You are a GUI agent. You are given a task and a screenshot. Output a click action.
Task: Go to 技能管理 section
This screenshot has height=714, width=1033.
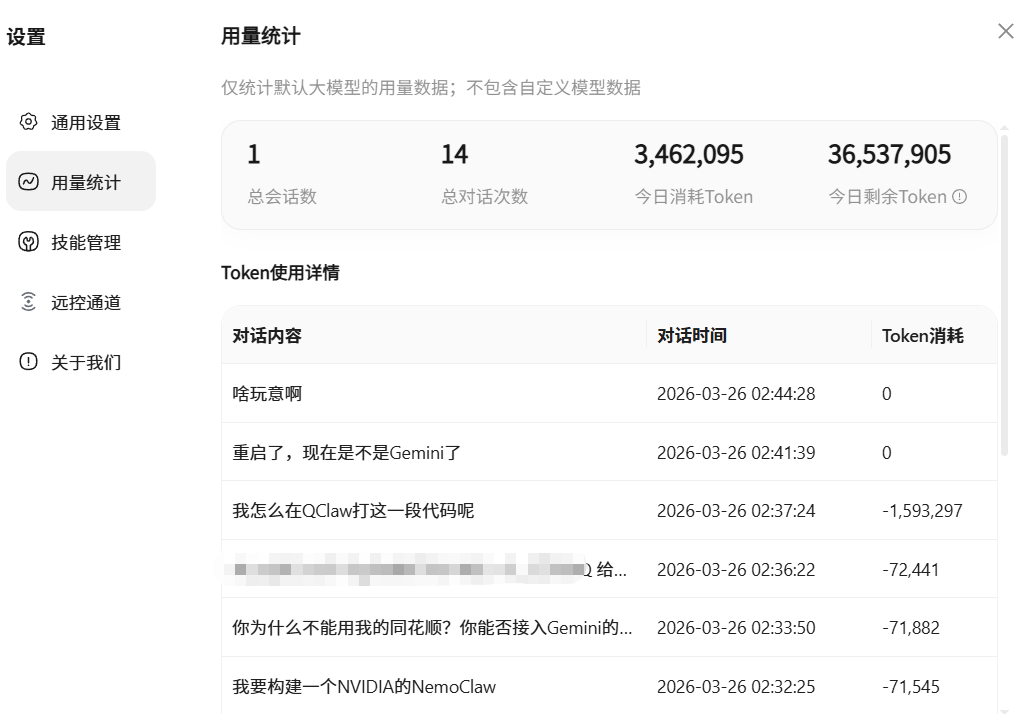(81, 242)
